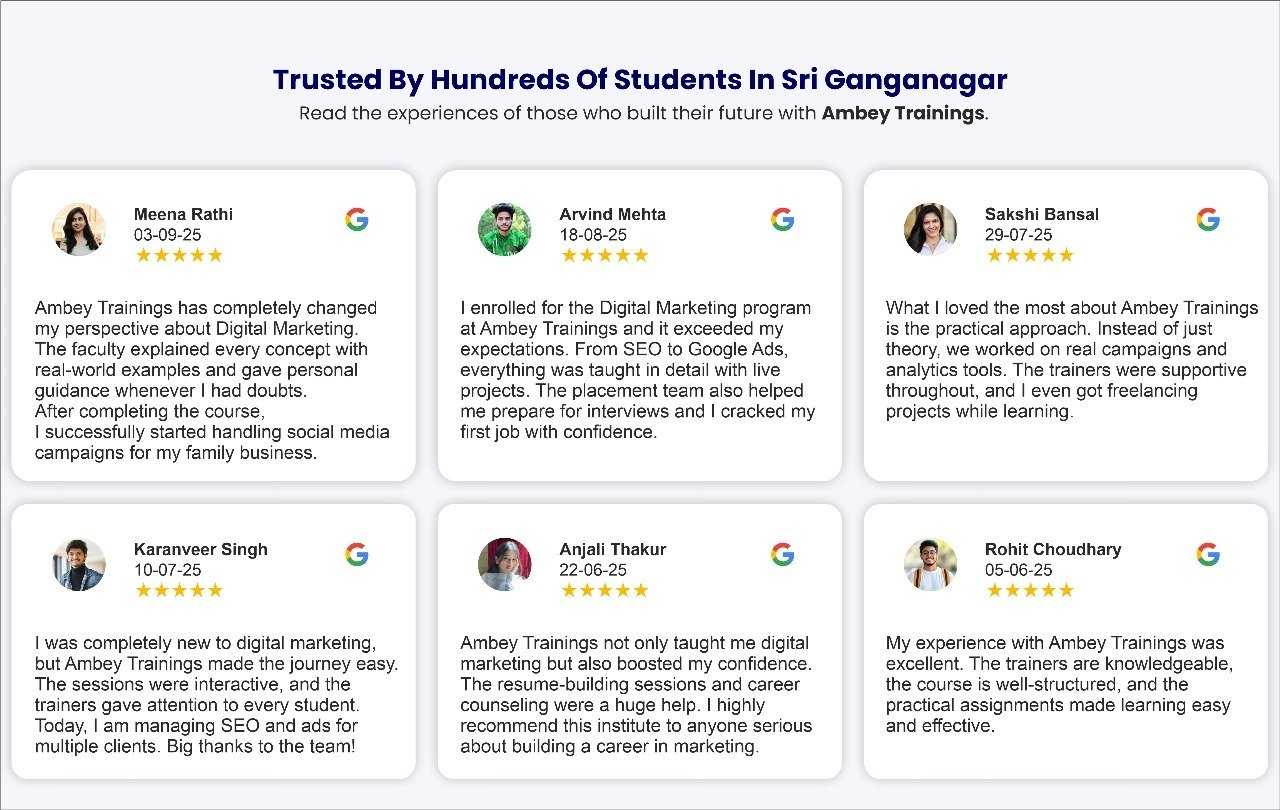Open Arvind Mehta's profile photo

504,229
